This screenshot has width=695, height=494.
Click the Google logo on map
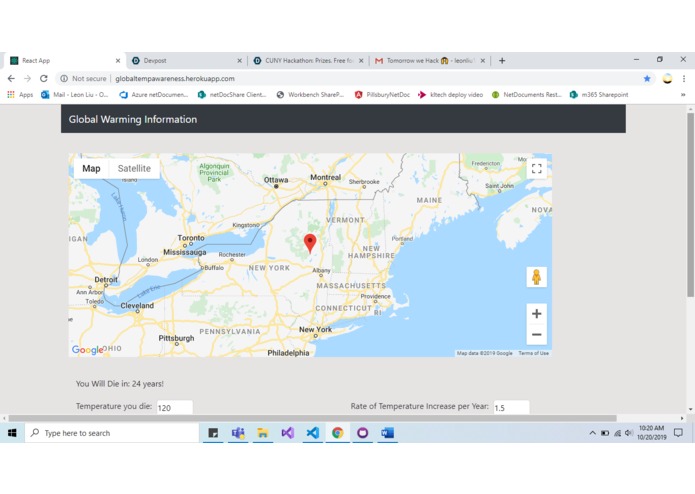[87, 350]
